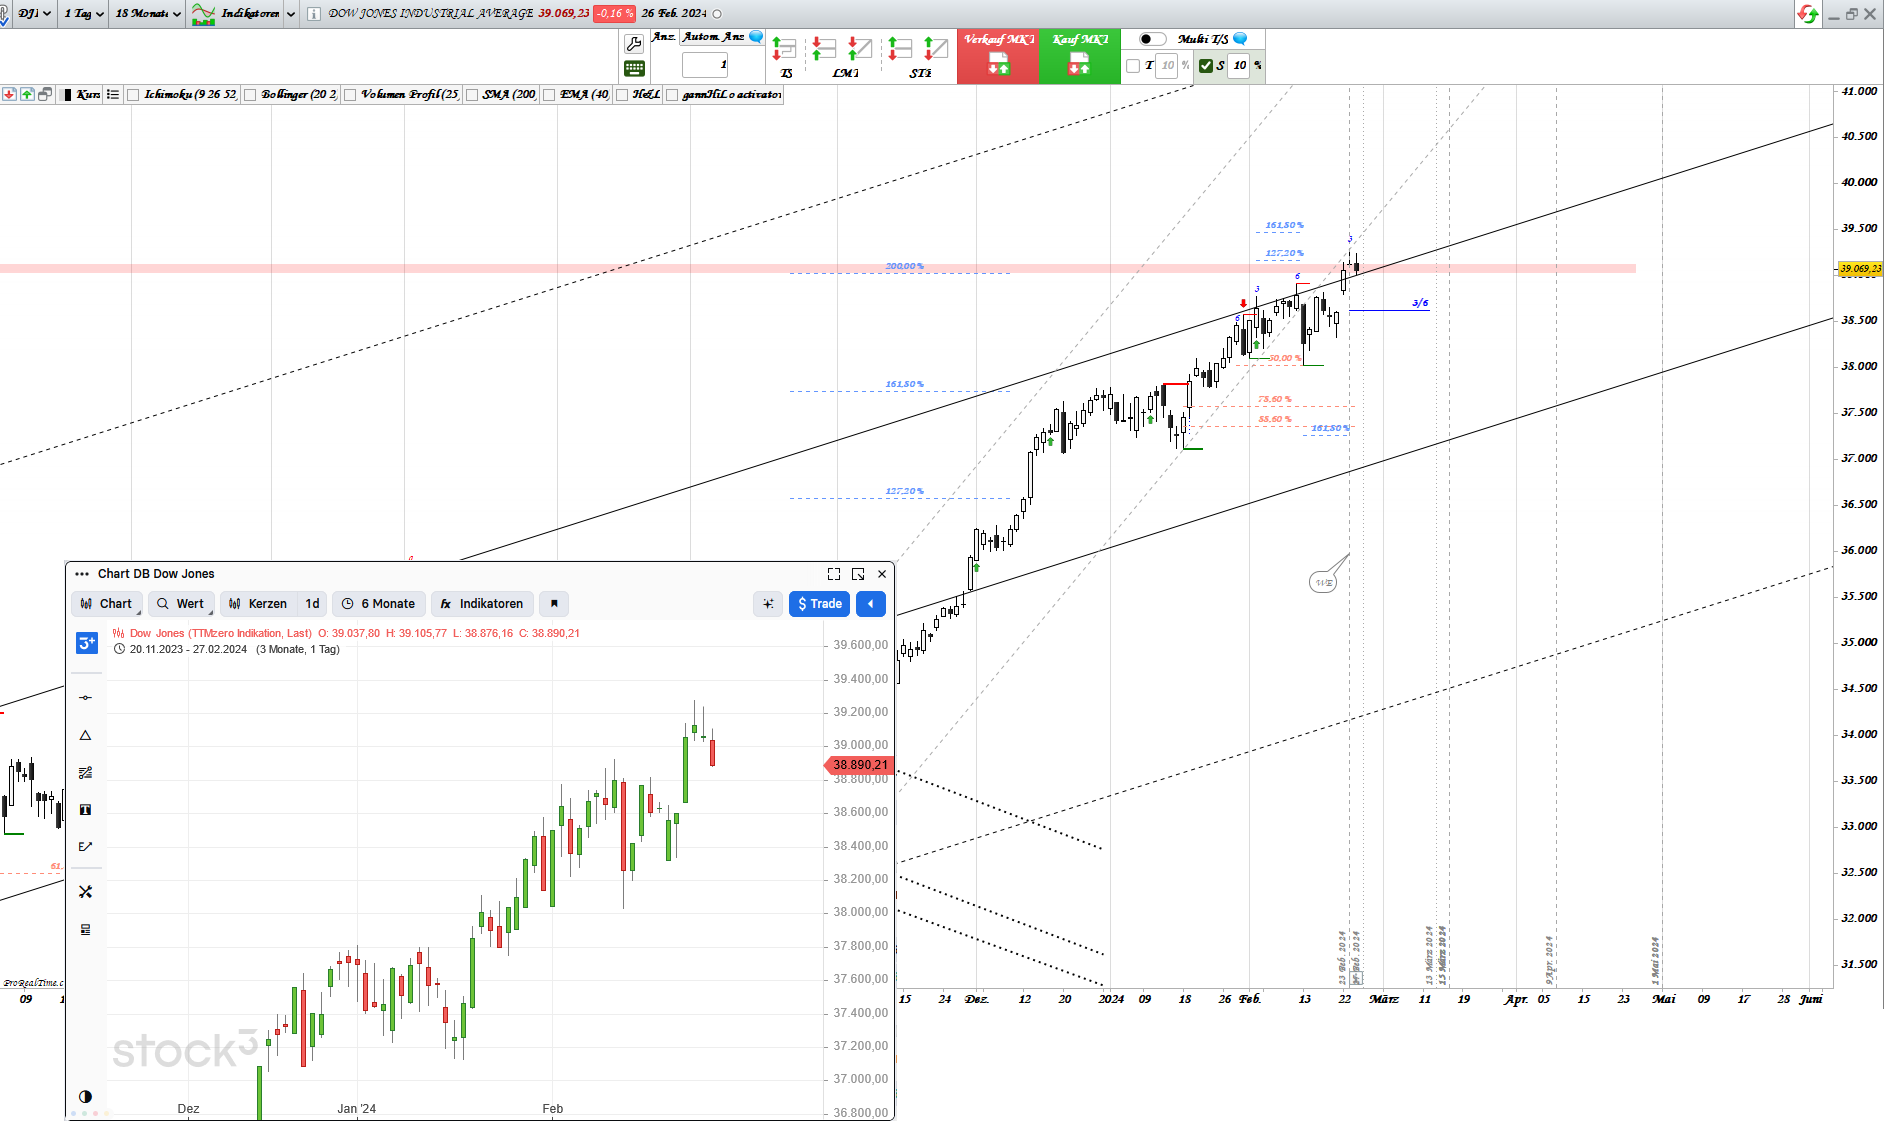Click the red-green refresh arrows icon
This screenshot has height=1138, width=1888.
pos(1807,14)
